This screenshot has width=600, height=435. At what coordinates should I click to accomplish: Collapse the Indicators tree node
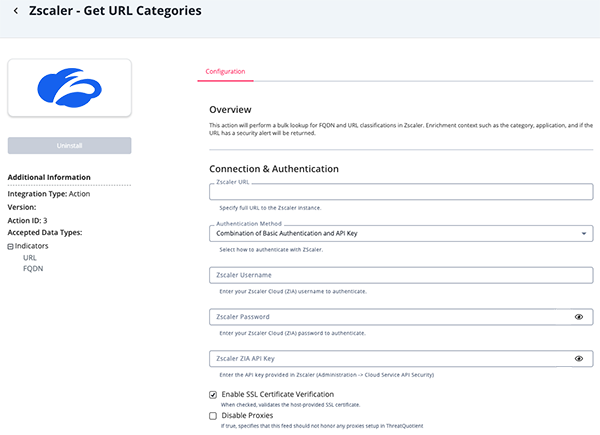tap(10, 247)
